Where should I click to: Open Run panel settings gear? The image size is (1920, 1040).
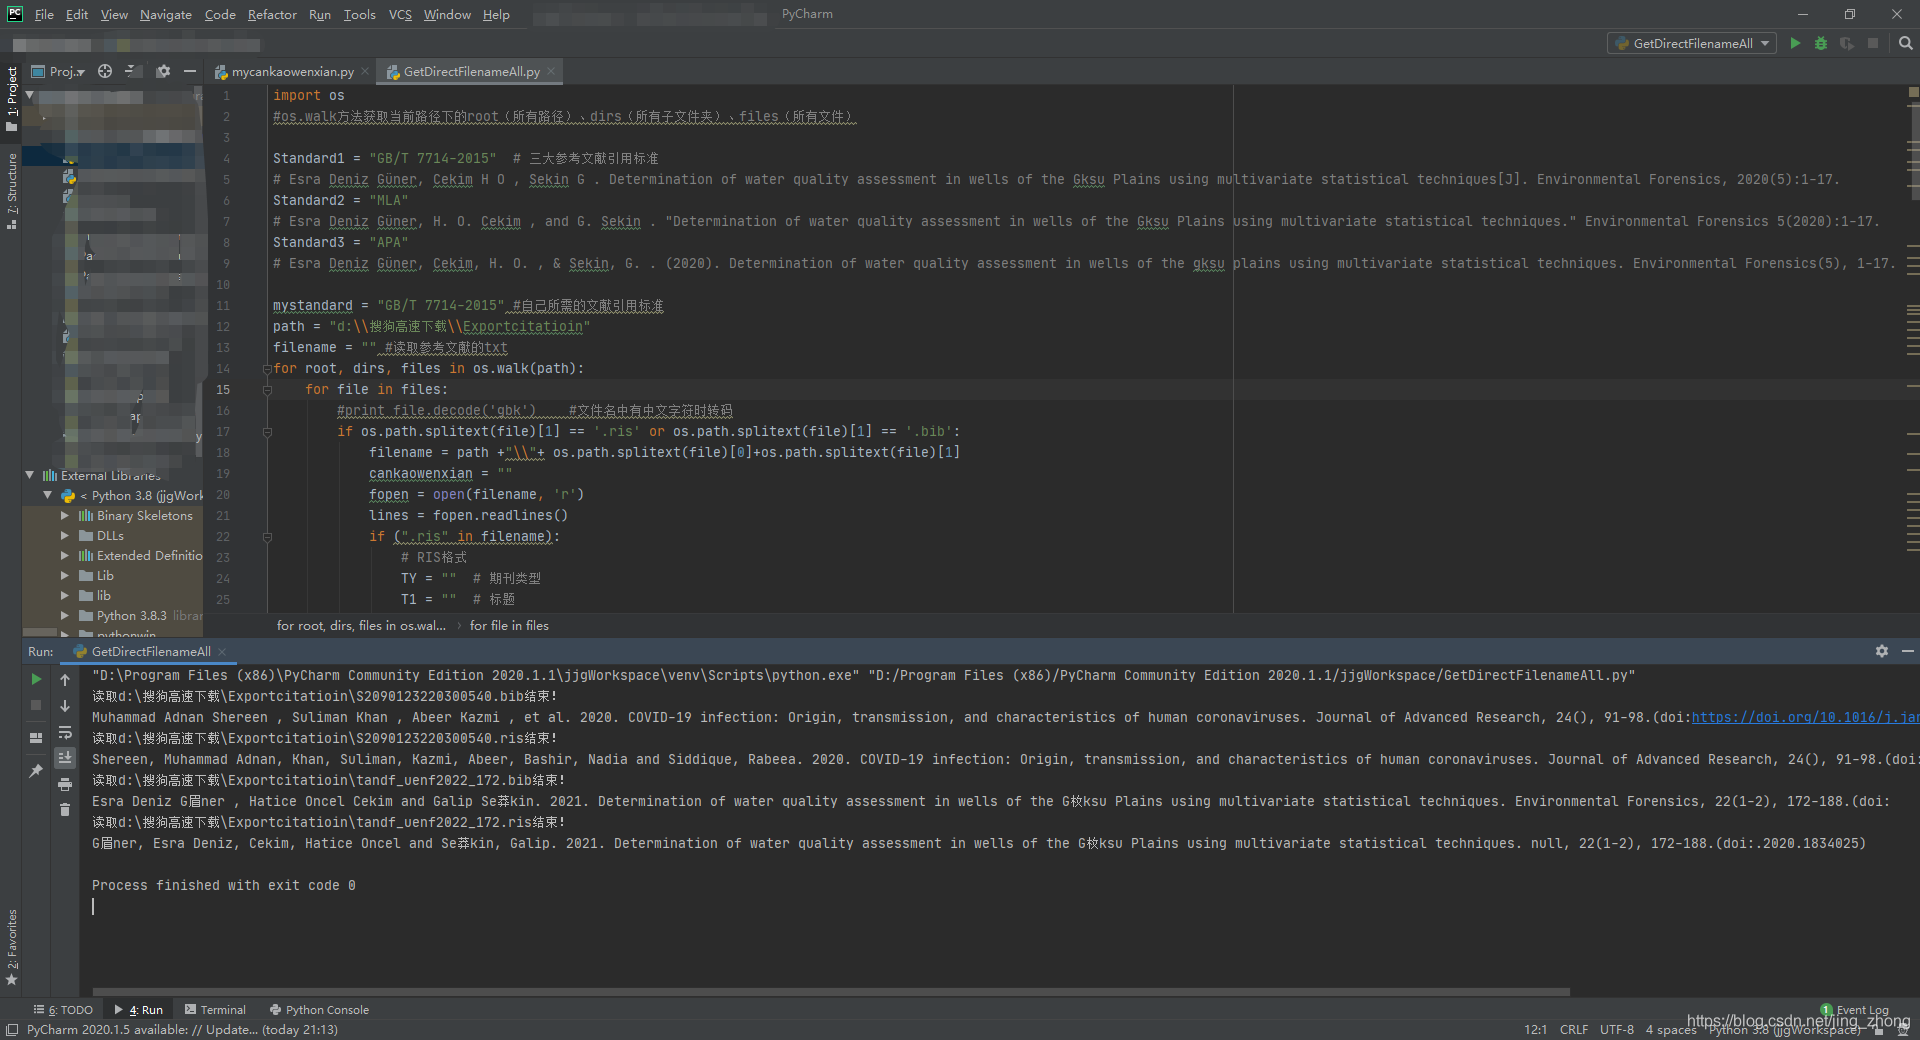coord(1882,651)
